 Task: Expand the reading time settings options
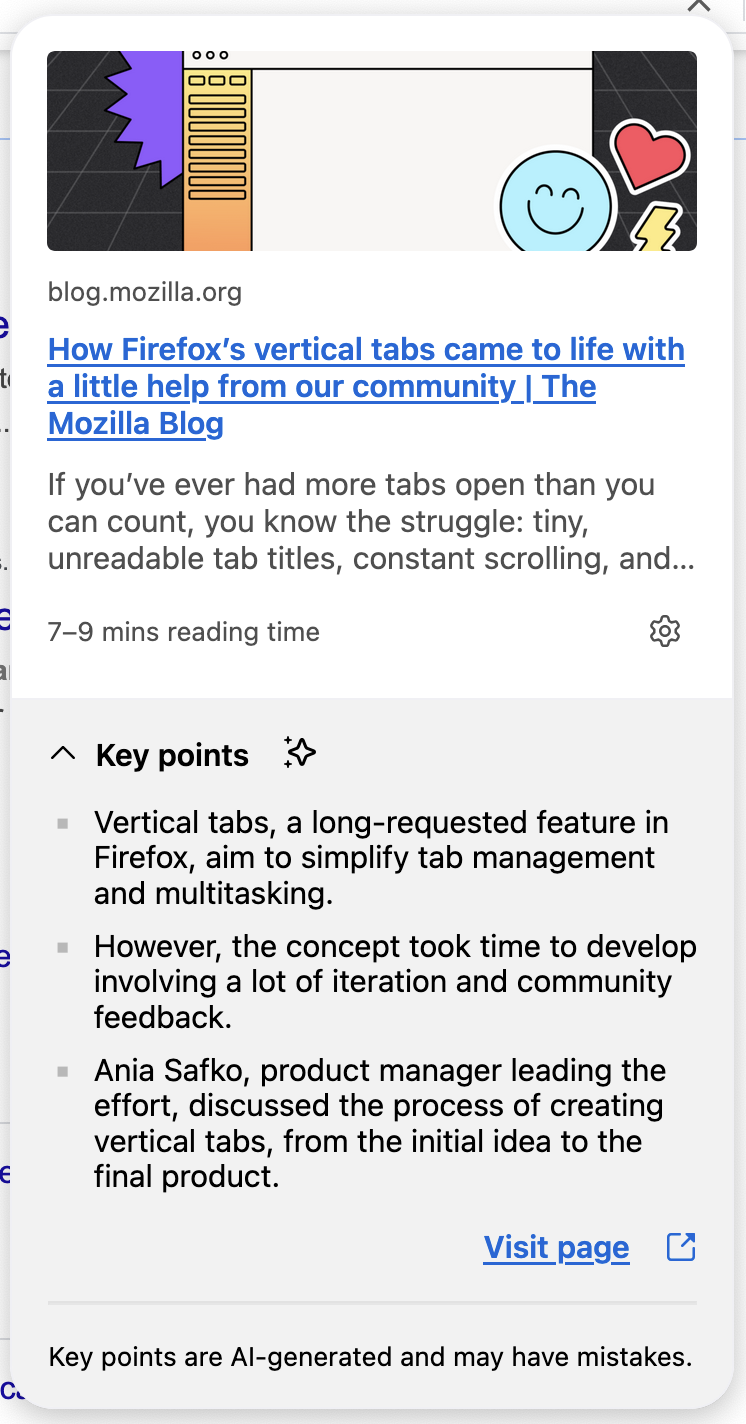point(664,631)
